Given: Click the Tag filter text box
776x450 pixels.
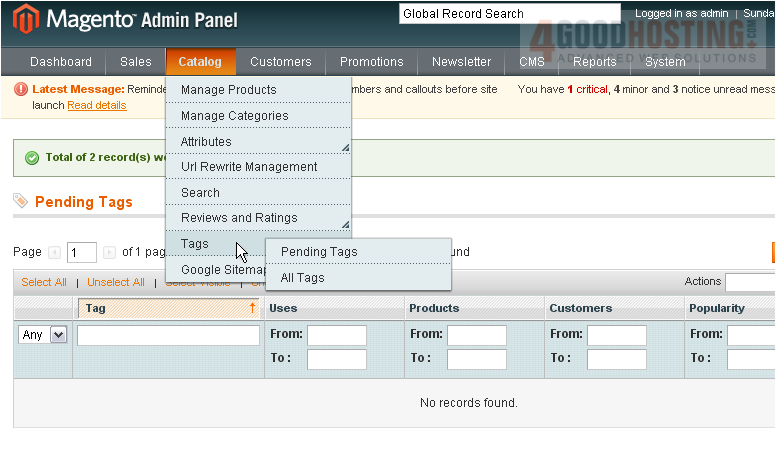Looking at the screenshot, I should [168, 336].
